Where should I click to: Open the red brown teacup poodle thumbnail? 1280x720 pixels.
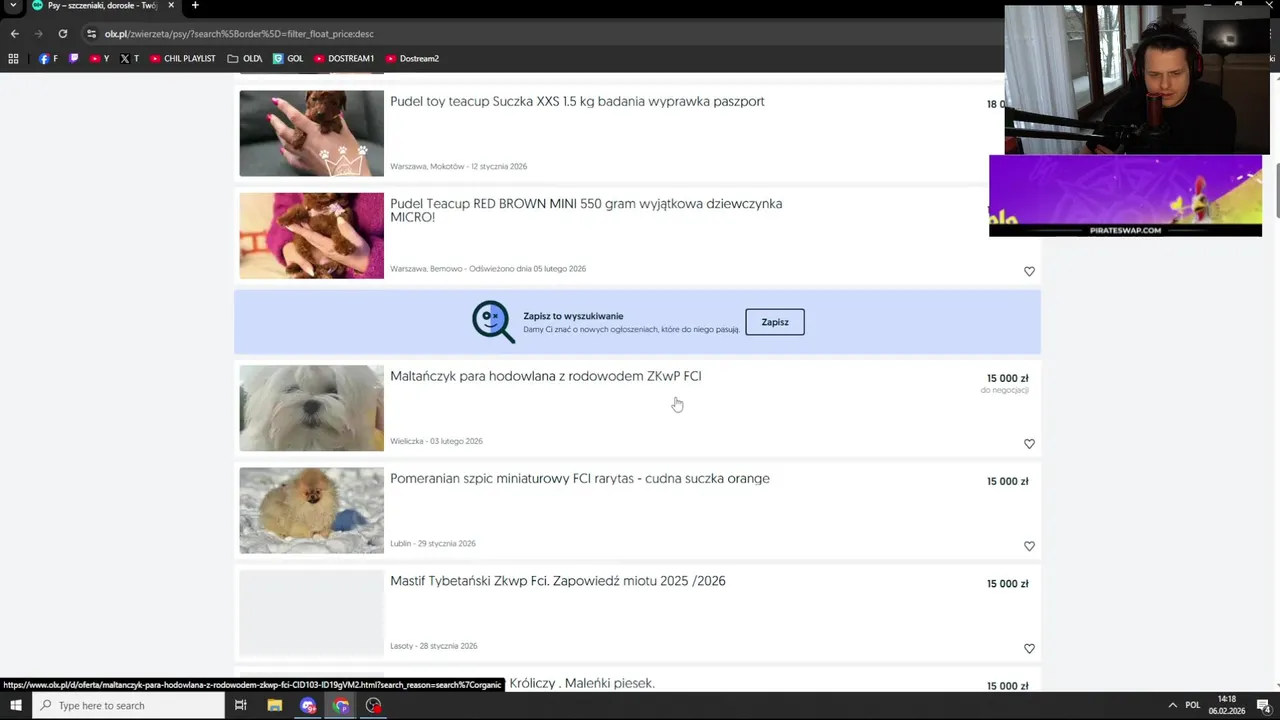(x=311, y=235)
